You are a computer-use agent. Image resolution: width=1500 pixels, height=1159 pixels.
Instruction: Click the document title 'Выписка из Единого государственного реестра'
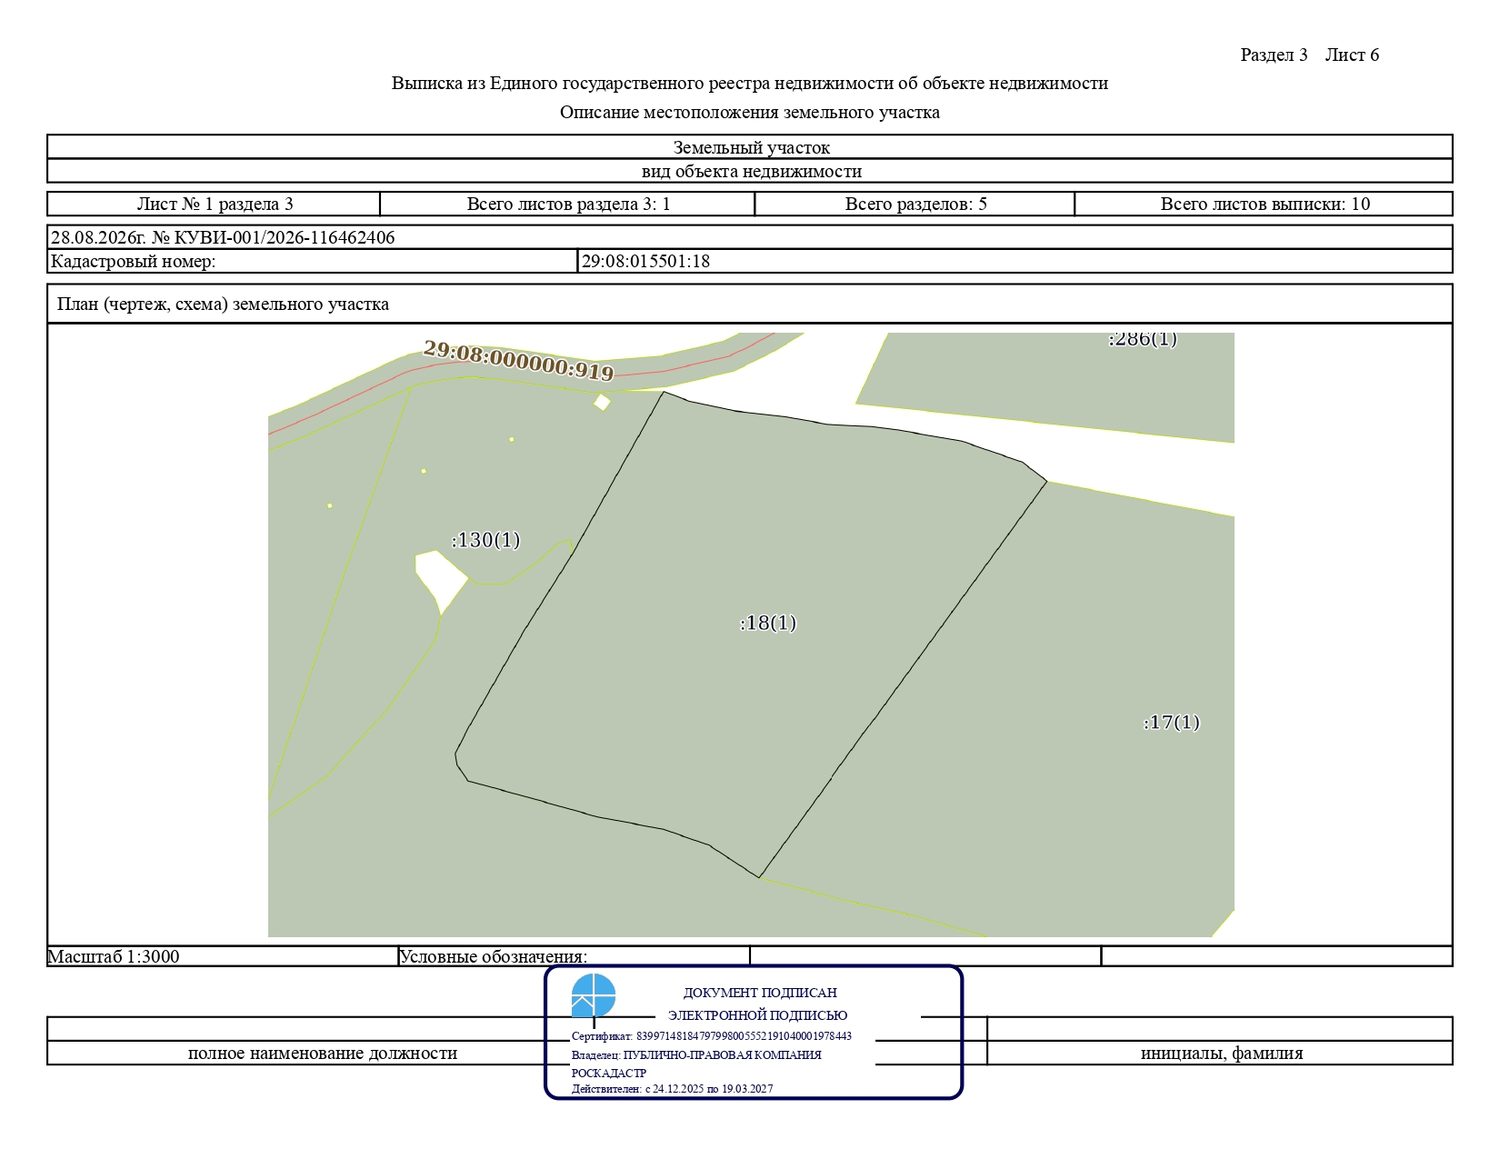click(750, 83)
